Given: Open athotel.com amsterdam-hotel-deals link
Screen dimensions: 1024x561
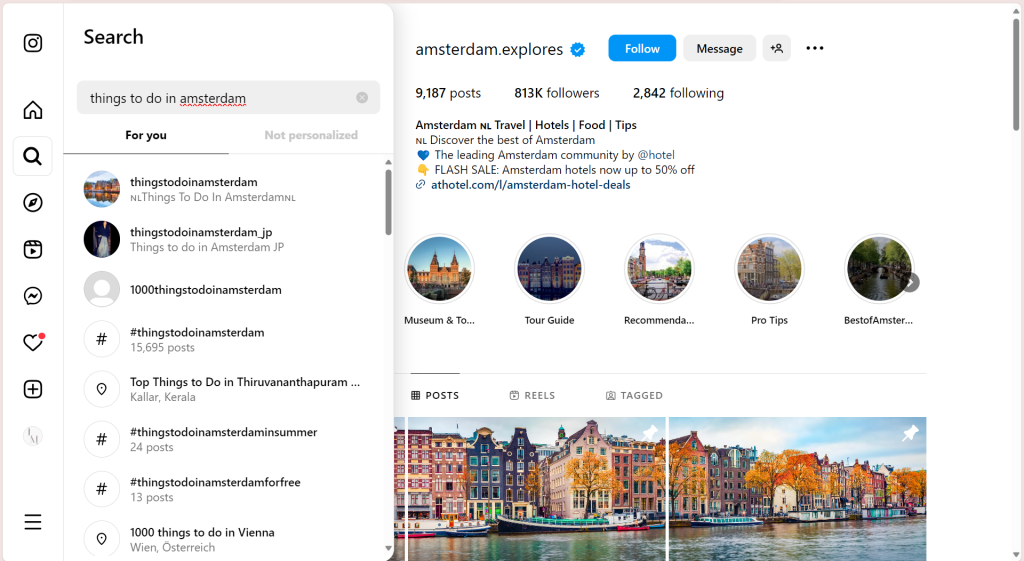Looking at the screenshot, I should (530, 185).
